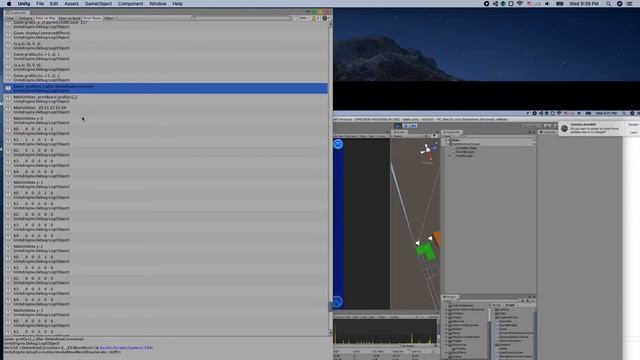Open the Assets menu
Screen dimensions: 640x360
tap(71, 4)
